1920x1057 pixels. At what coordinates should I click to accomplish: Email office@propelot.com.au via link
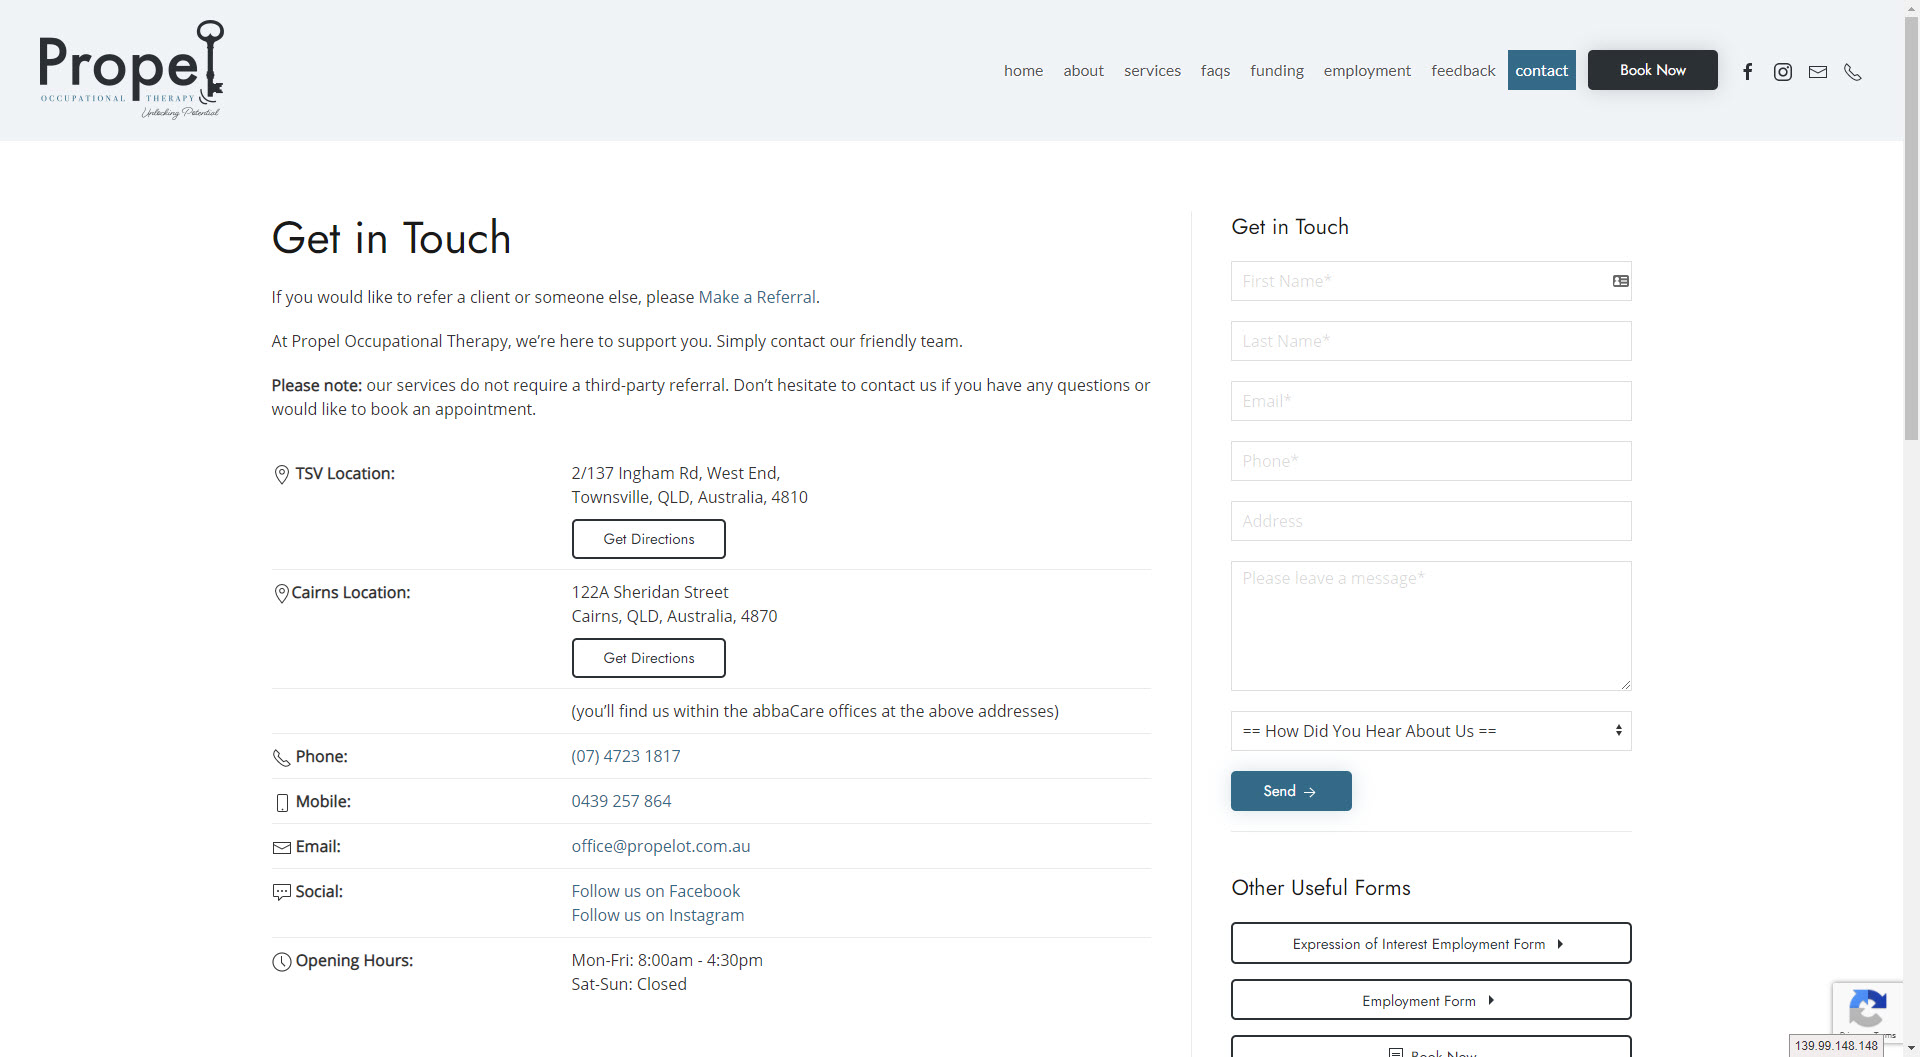point(660,846)
